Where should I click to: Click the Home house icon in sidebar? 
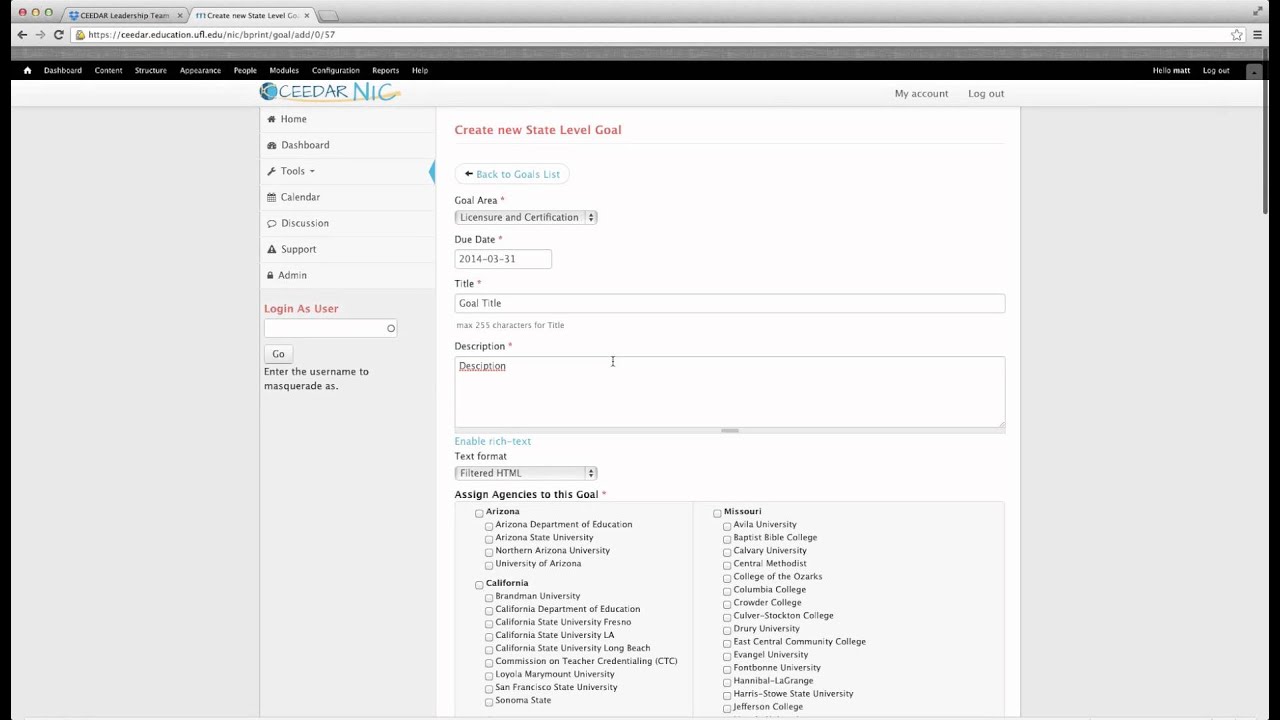(x=271, y=119)
